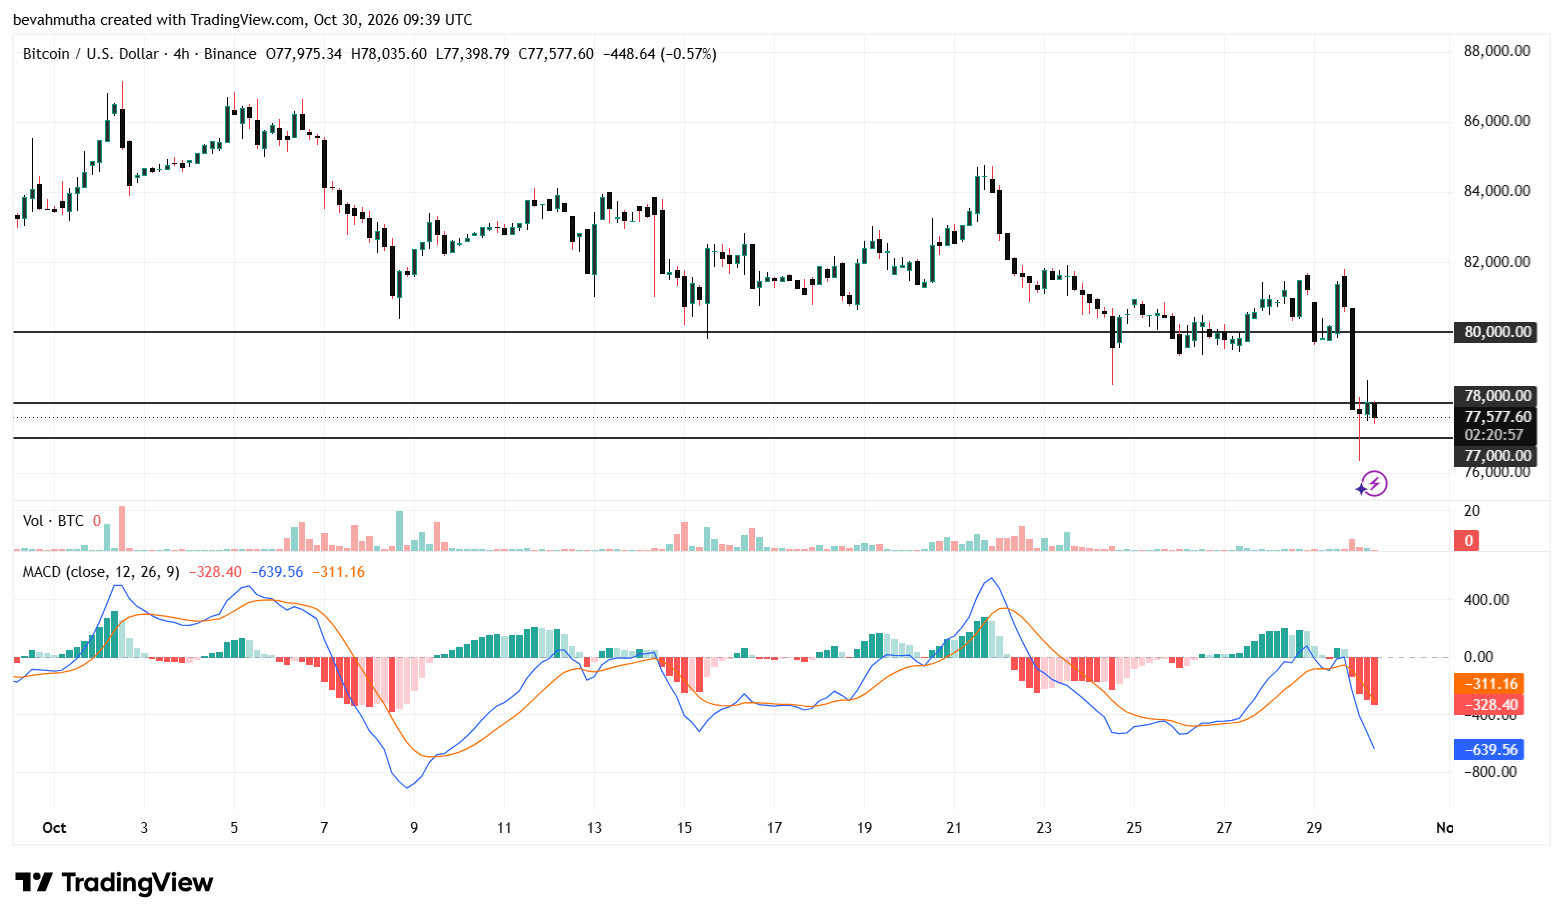Click the 88,000.00 price axis label
Screen dimensions: 1563x920
point(1497,51)
